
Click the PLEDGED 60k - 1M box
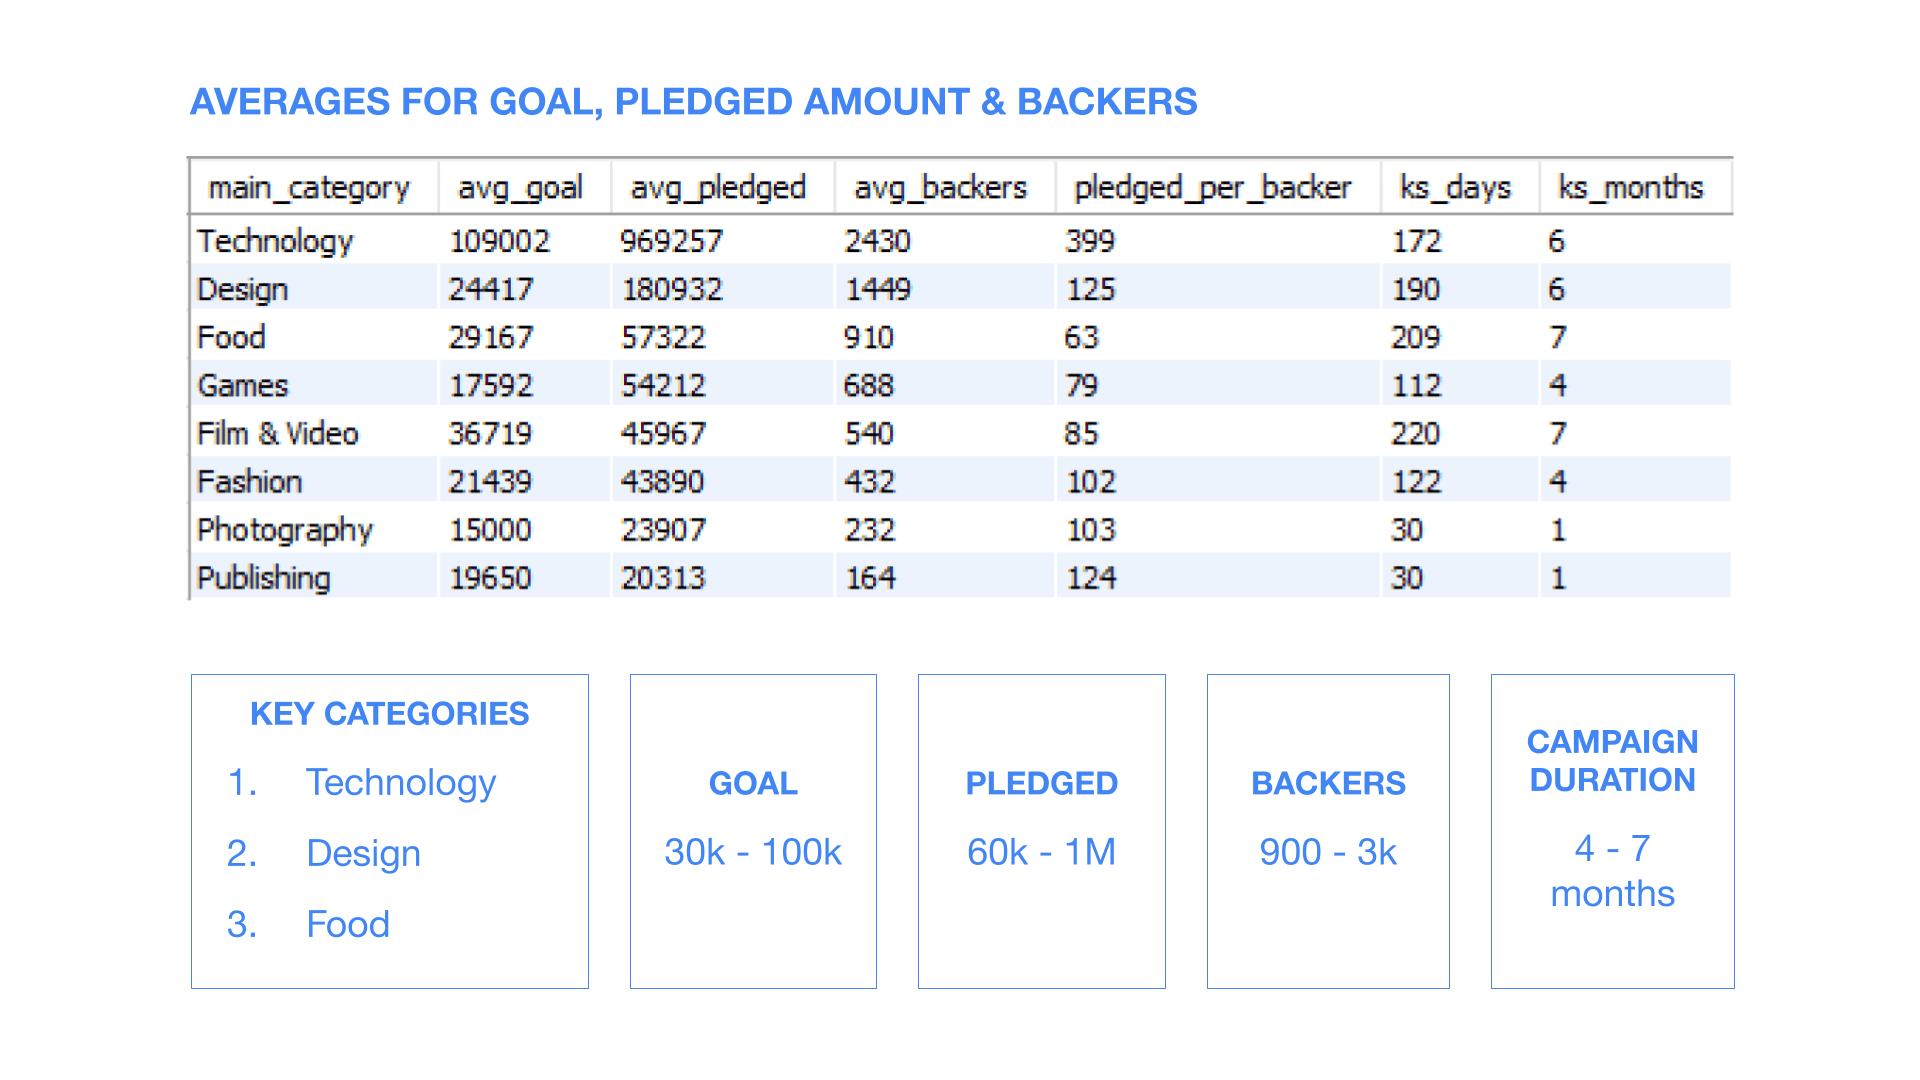point(1041,831)
